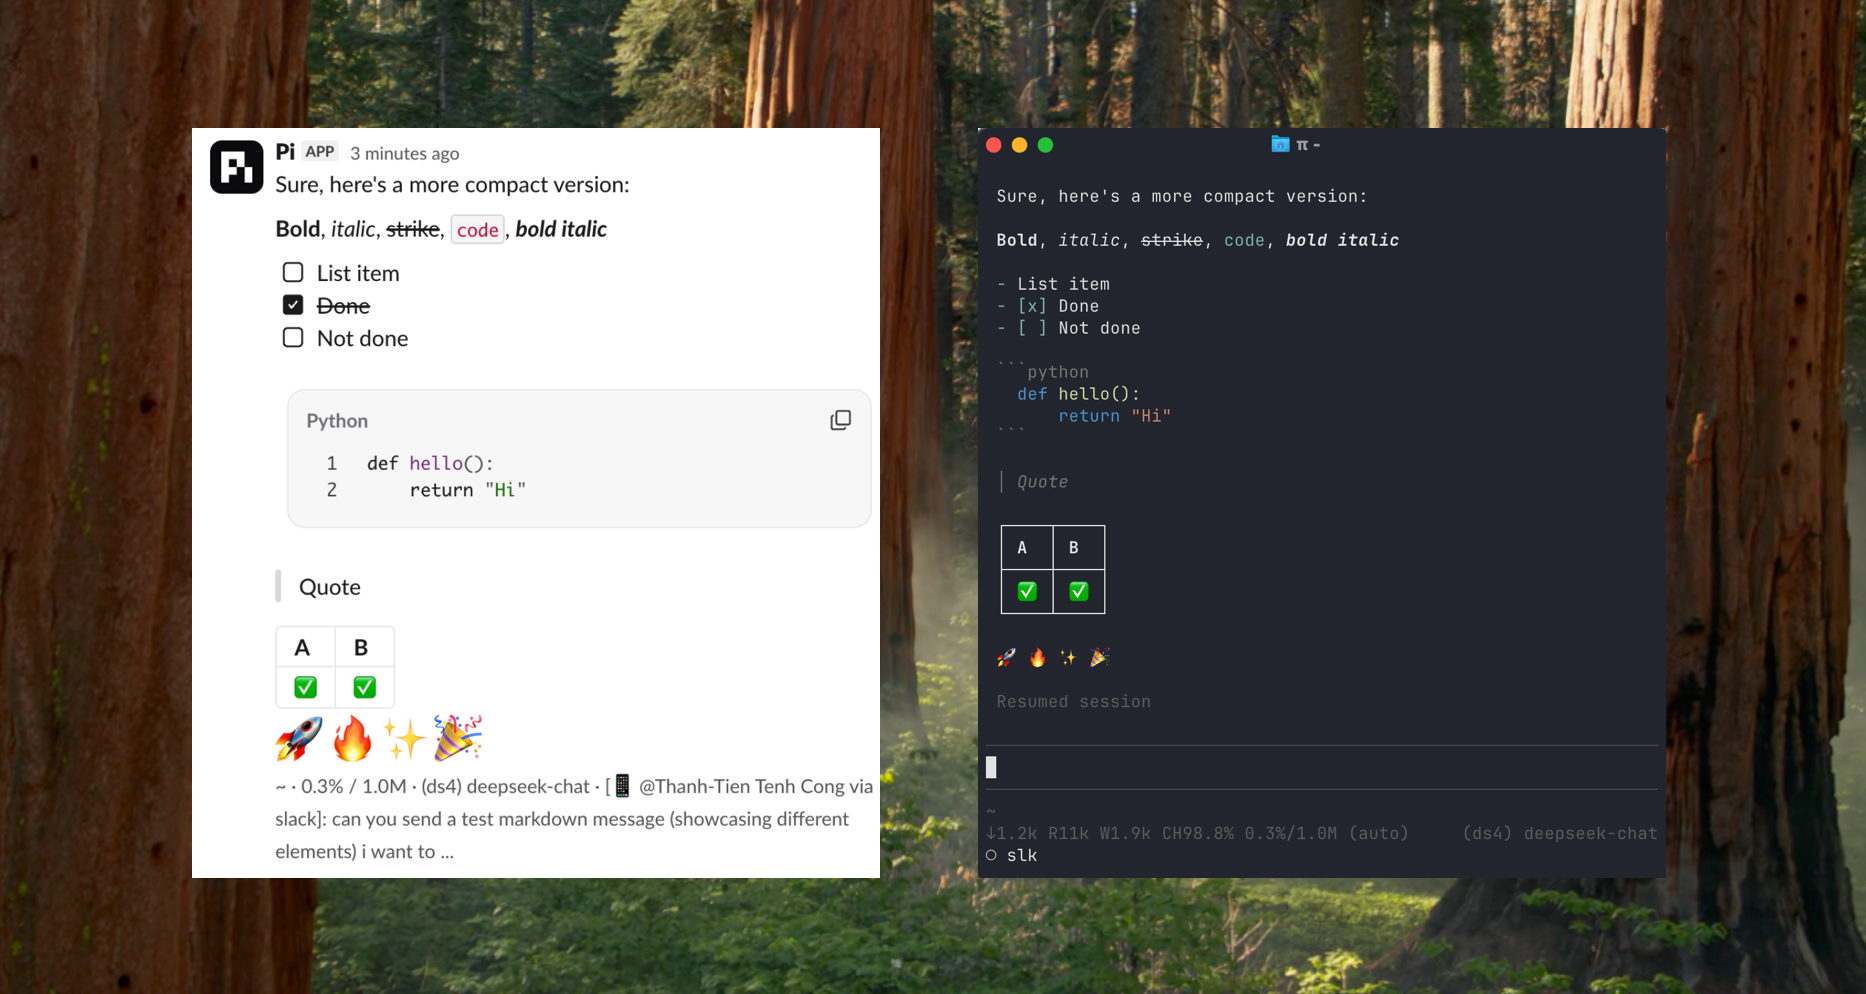The image size is (1866, 994).
Task: Click the sparkles emoji in the terminal
Action: 1068,657
